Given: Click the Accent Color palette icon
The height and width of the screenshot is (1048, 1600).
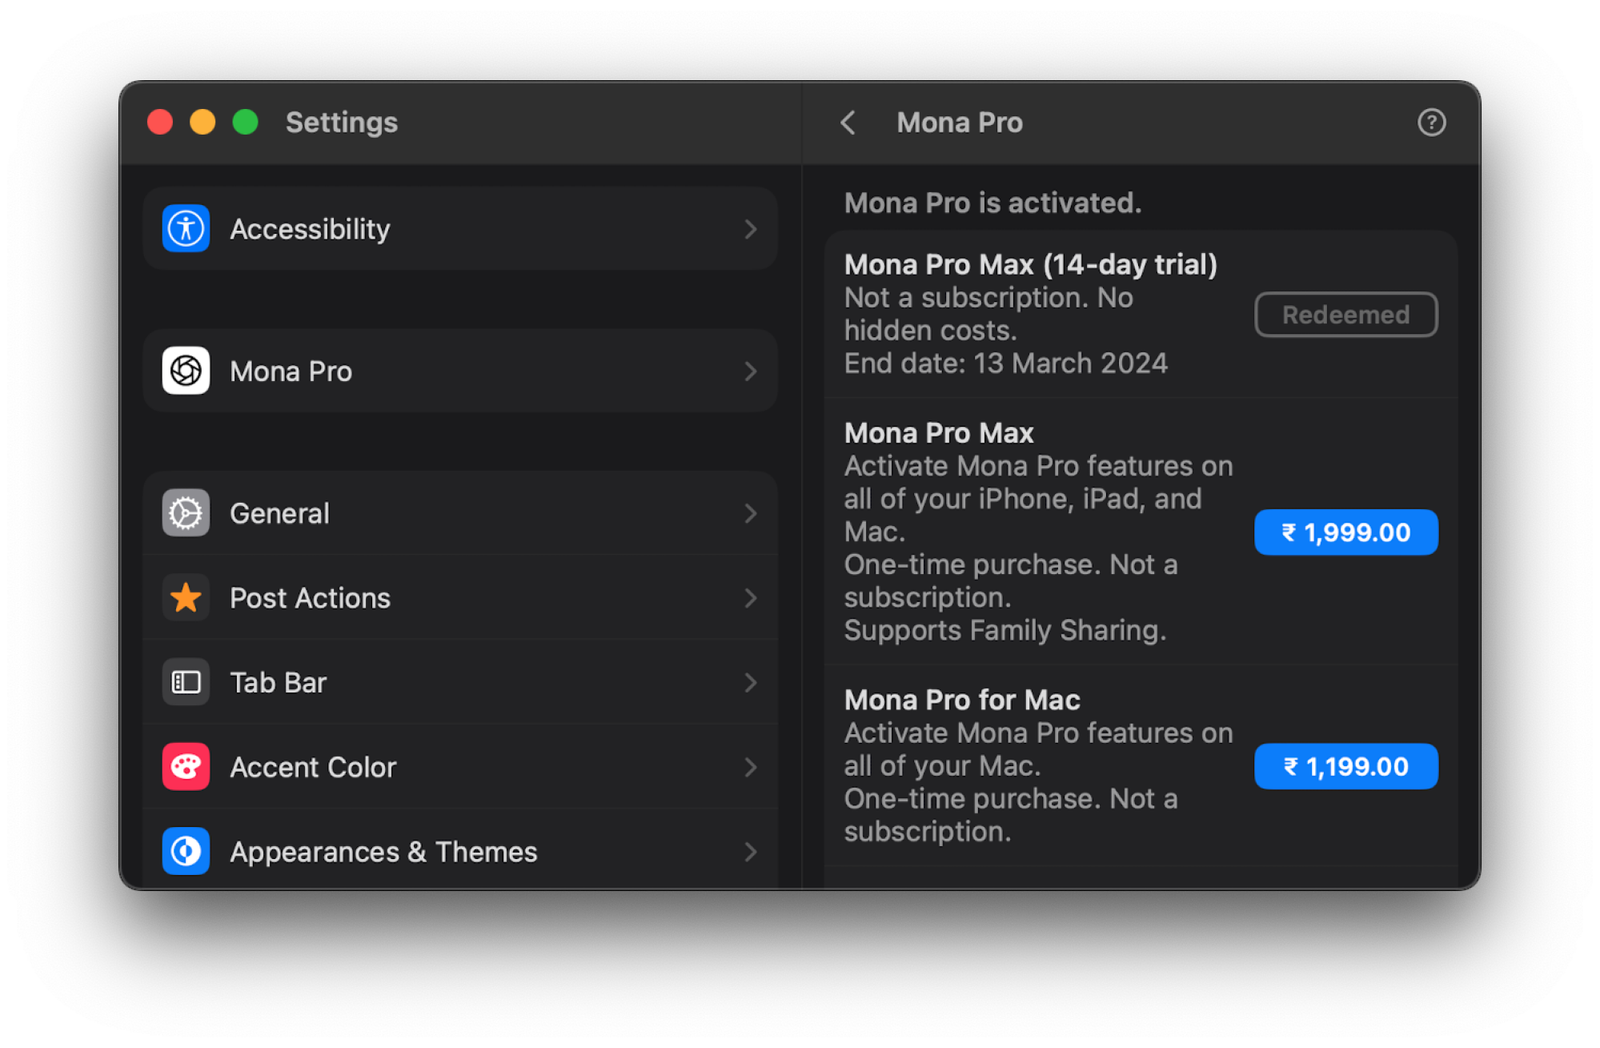Looking at the screenshot, I should [x=186, y=767].
